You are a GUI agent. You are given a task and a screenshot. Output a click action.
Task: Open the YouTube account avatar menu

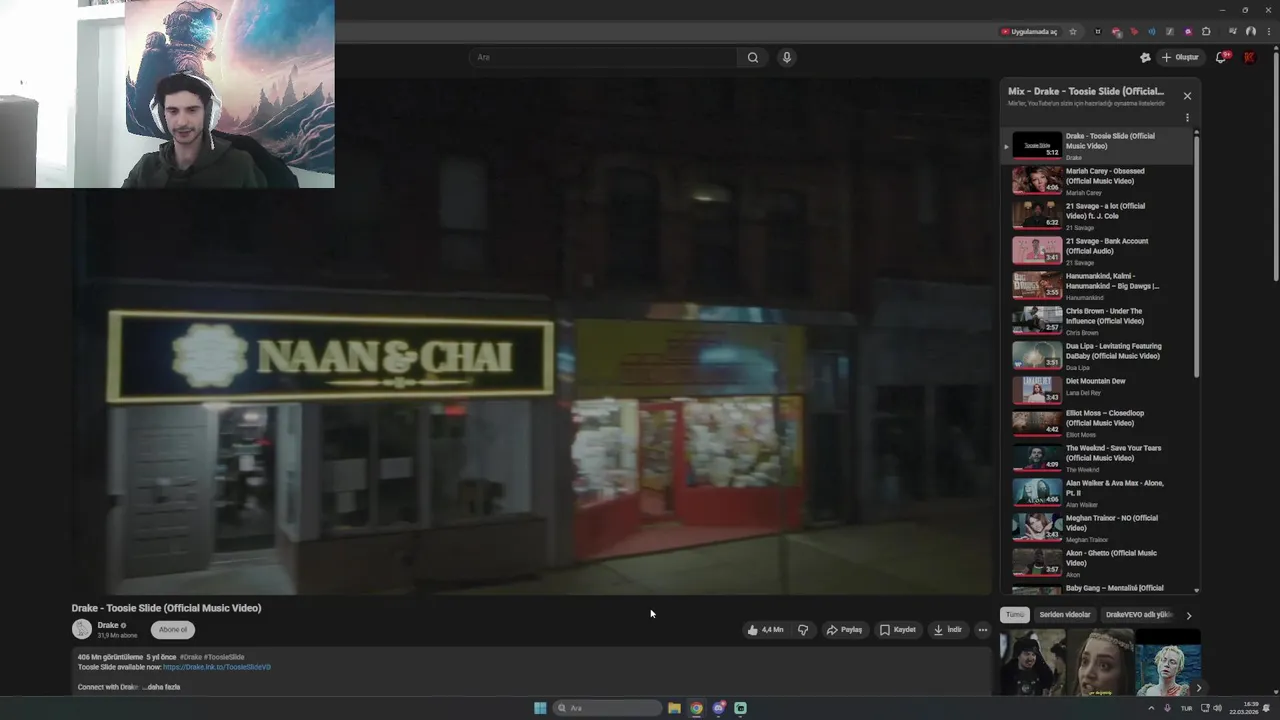pos(1249,57)
